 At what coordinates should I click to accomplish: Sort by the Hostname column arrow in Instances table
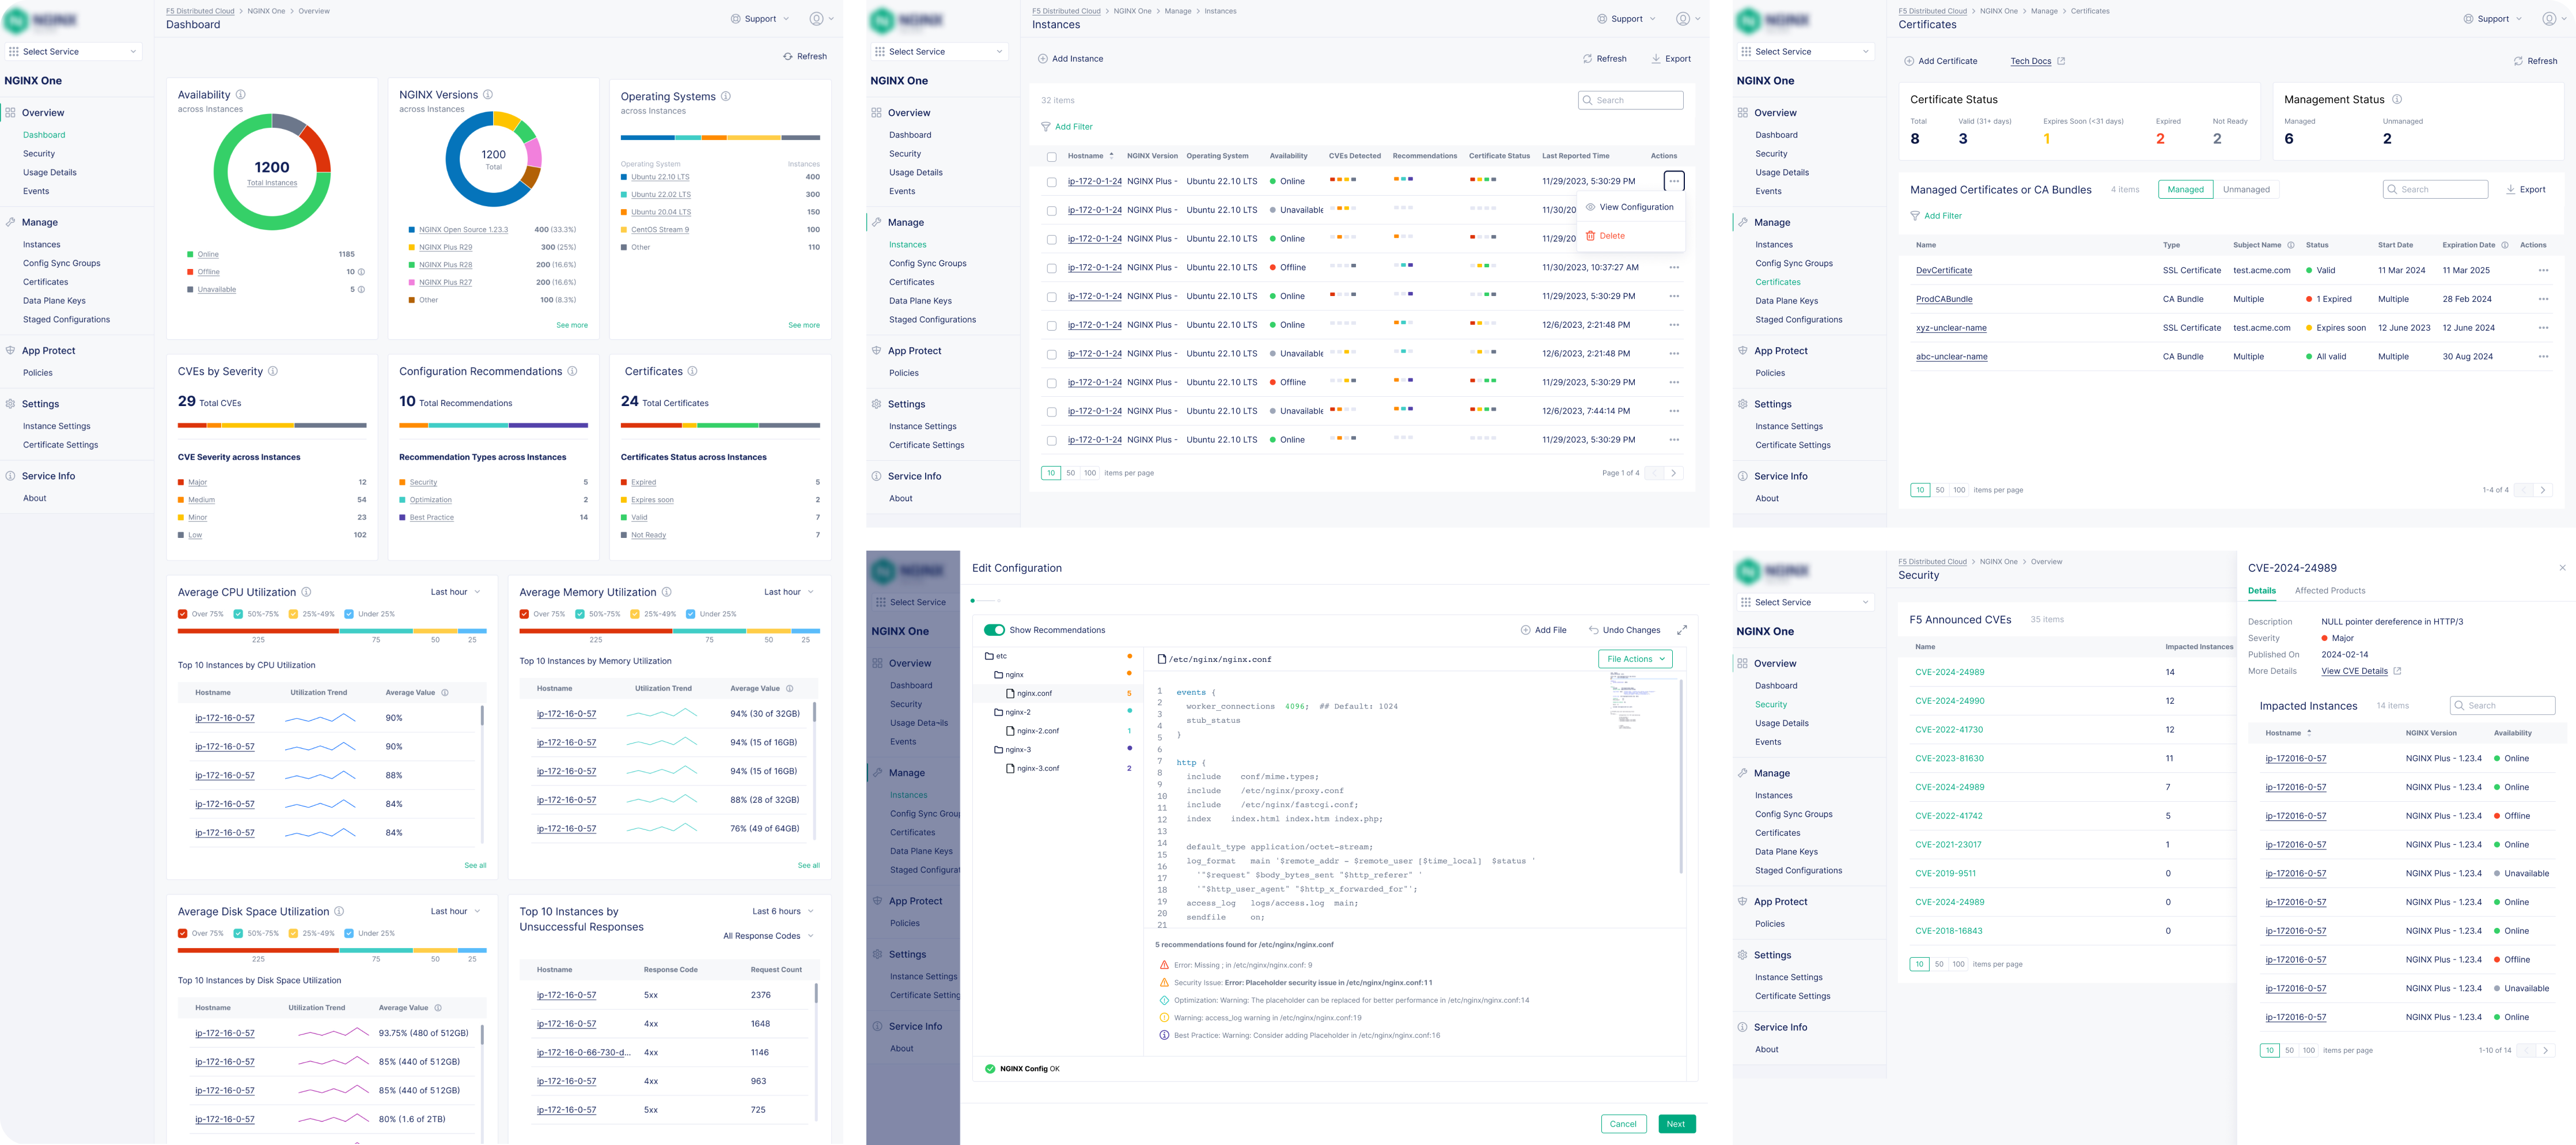coord(1111,156)
